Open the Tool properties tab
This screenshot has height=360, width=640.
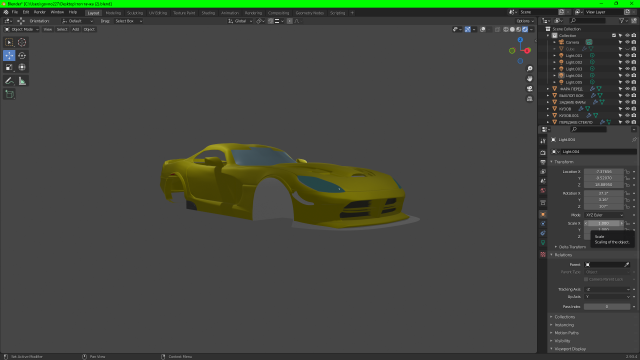click(x=543, y=141)
